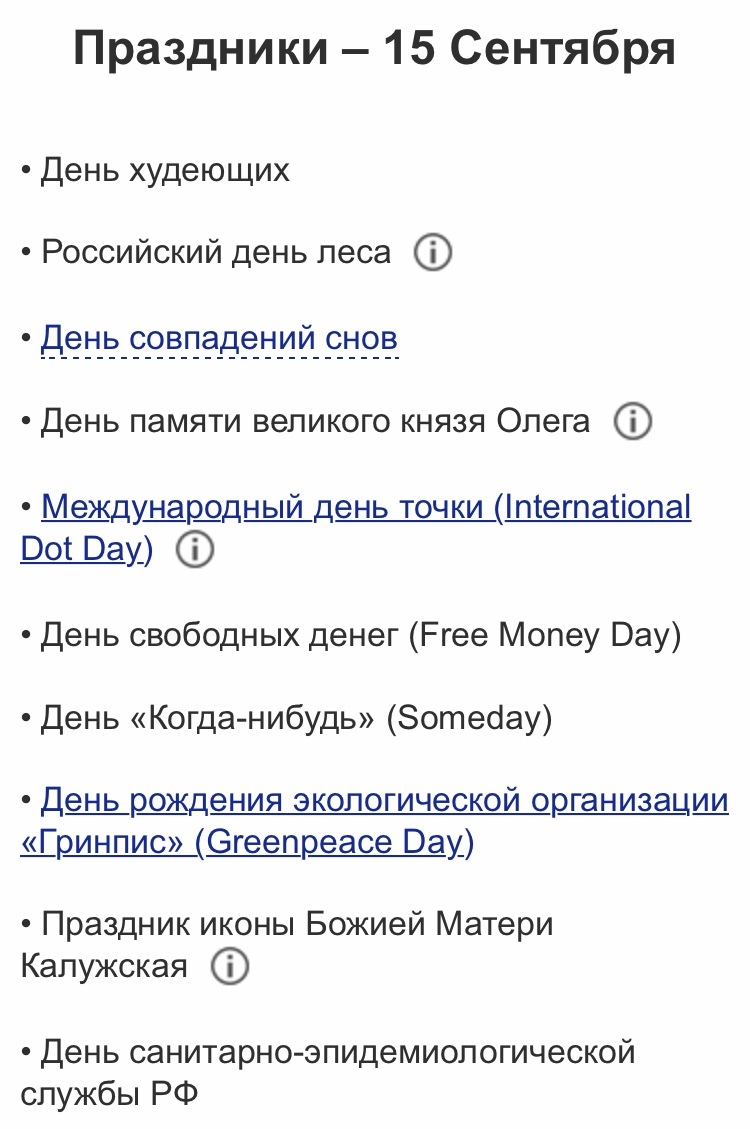
Task: Click the День «Когда-нибудь» (Someday) entry
Action: pyautogui.click(x=296, y=718)
